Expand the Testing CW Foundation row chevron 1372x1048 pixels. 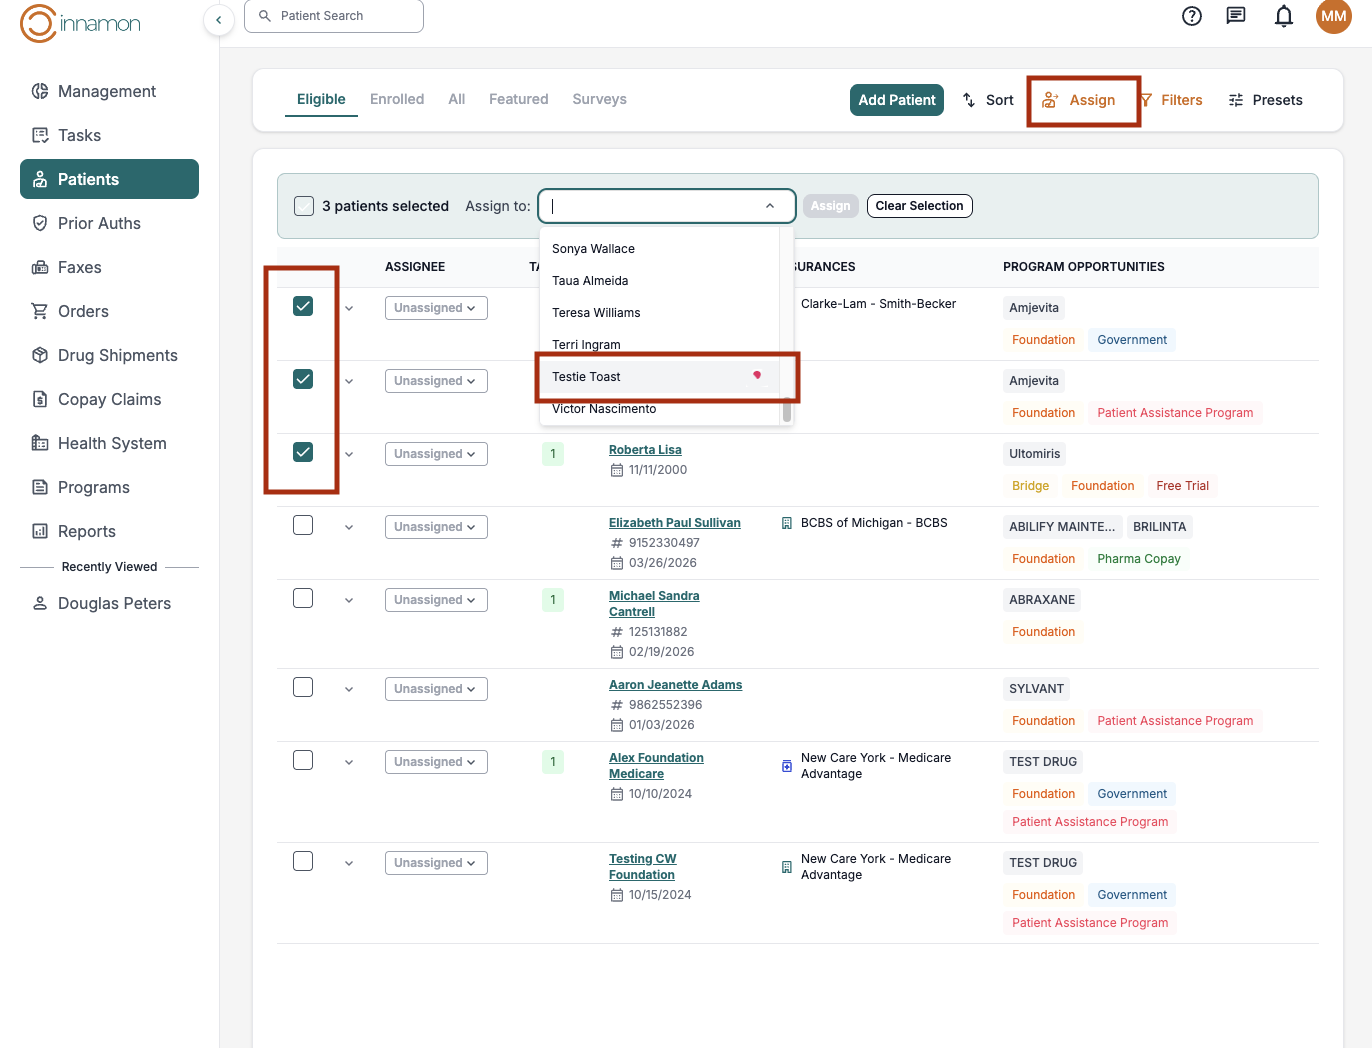tap(349, 863)
